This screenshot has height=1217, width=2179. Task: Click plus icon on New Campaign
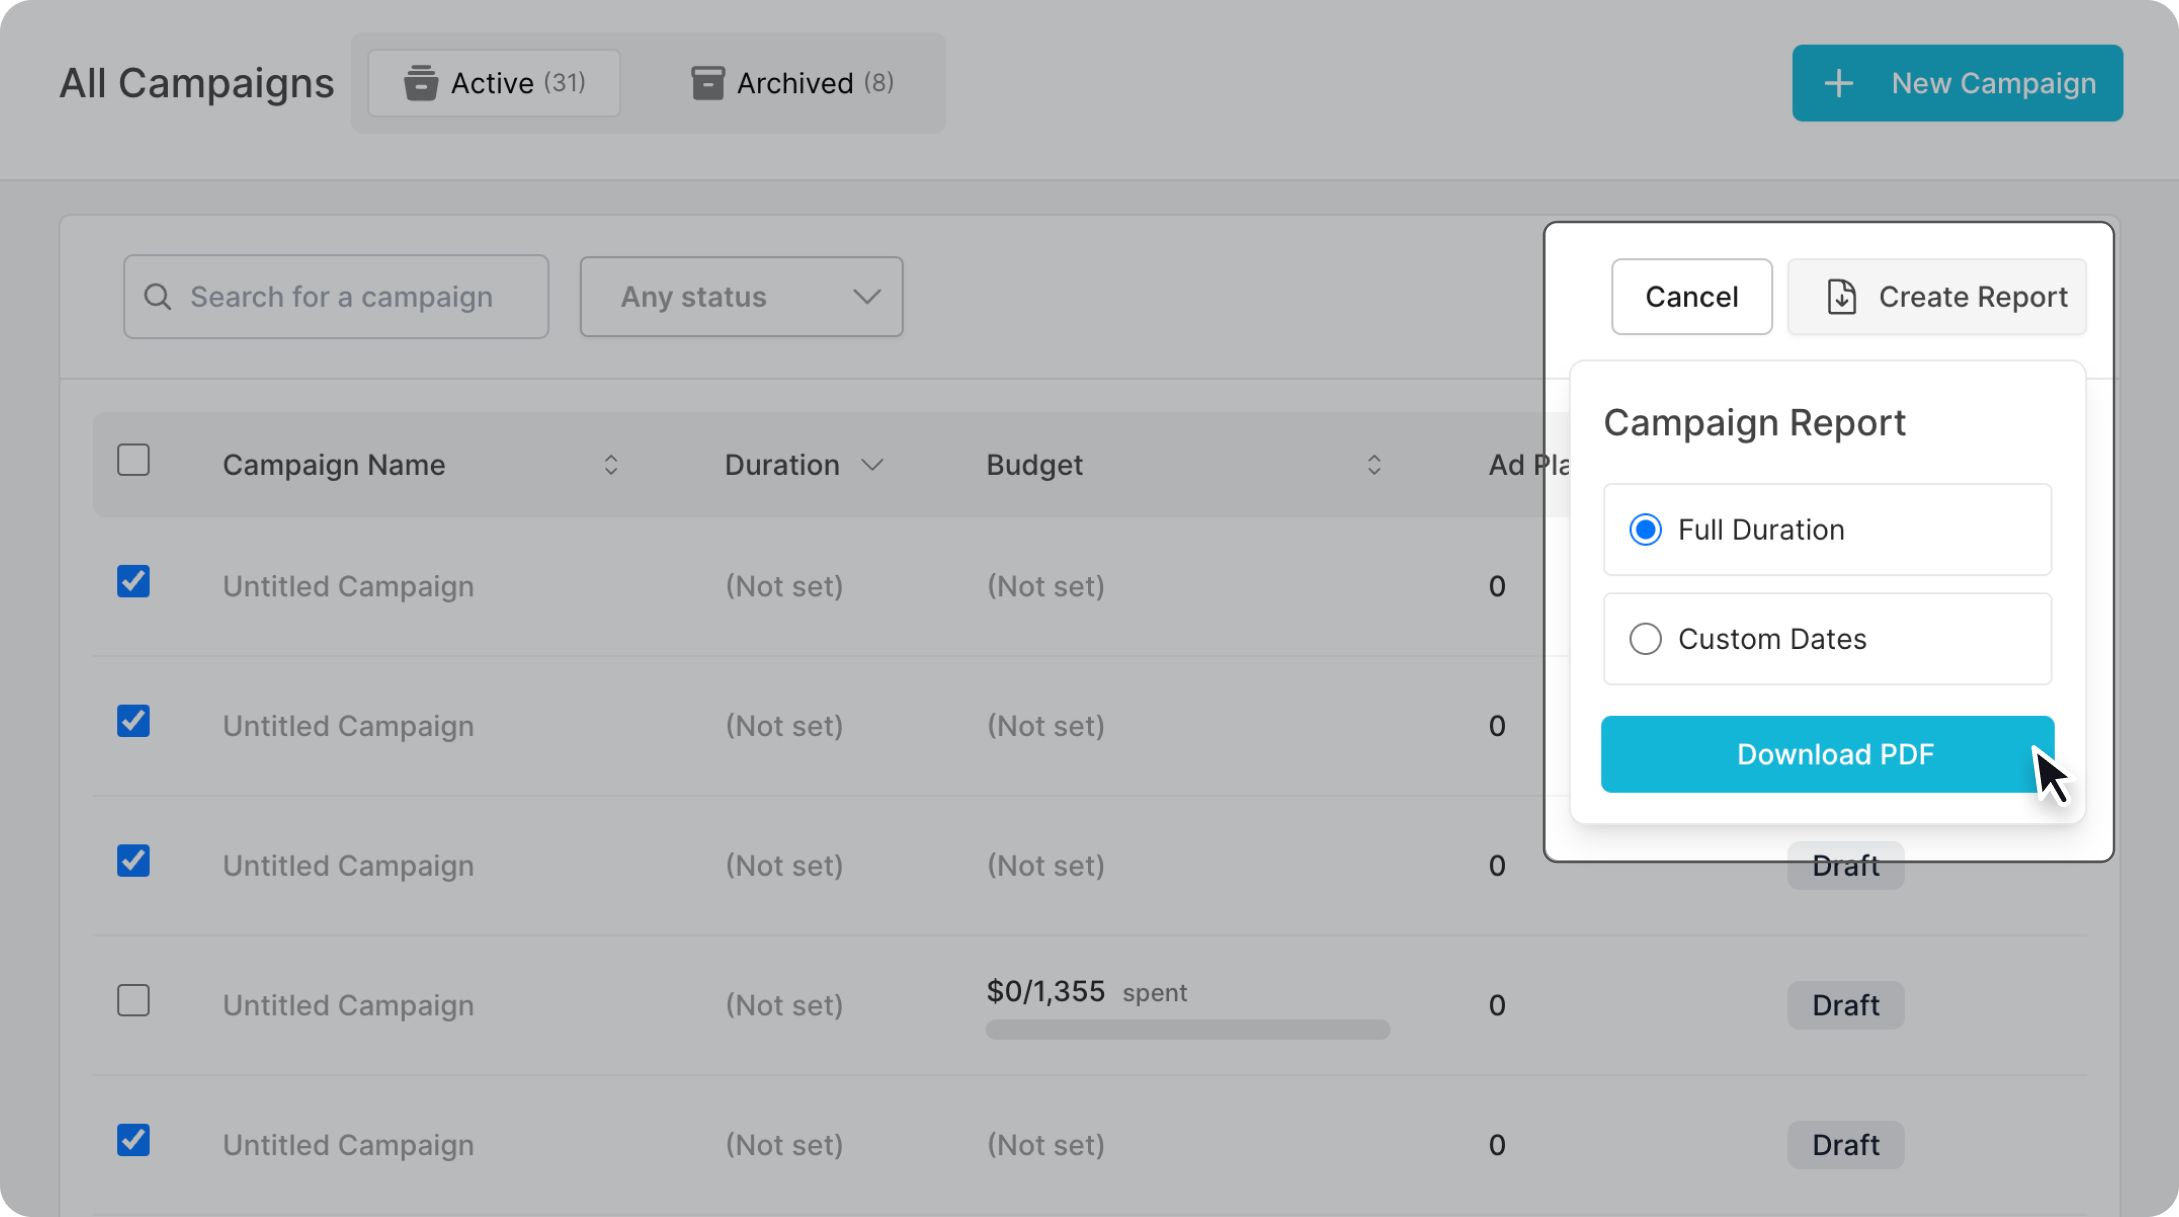click(1838, 83)
